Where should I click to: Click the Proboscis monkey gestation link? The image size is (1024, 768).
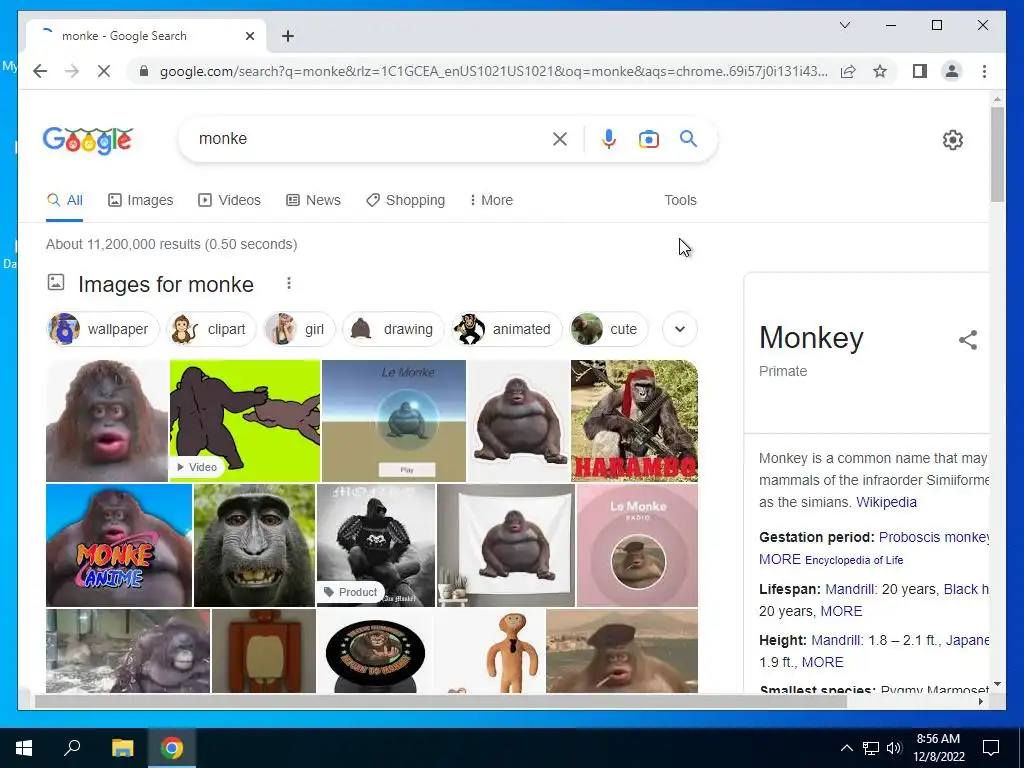[933, 537]
